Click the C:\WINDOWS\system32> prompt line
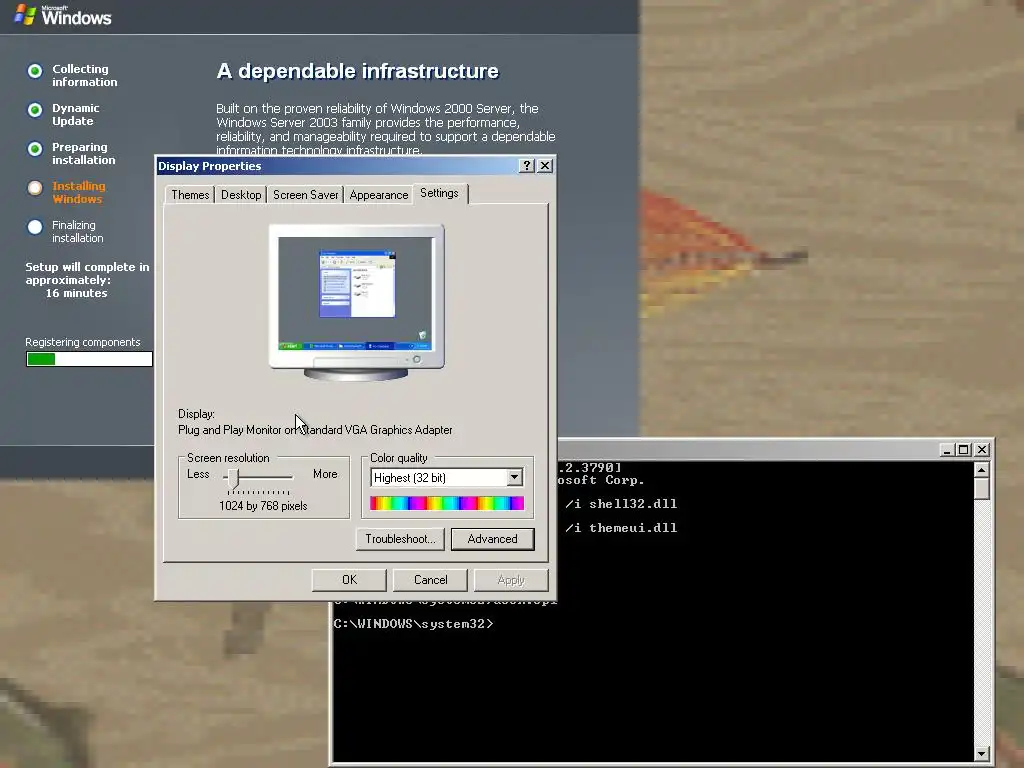The image size is (1024, 768). tap(413, 624)
